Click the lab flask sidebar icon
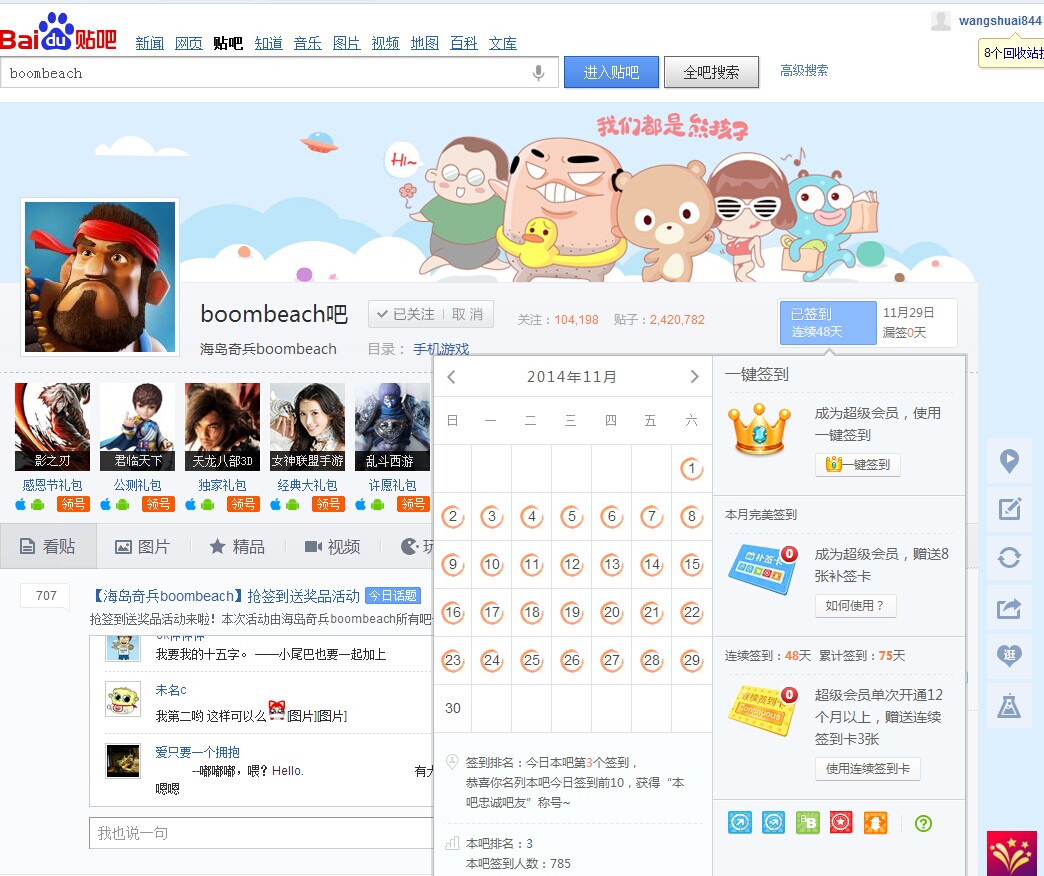The height and width of the screenshot is (876, 1044). tap(1009, 706)
